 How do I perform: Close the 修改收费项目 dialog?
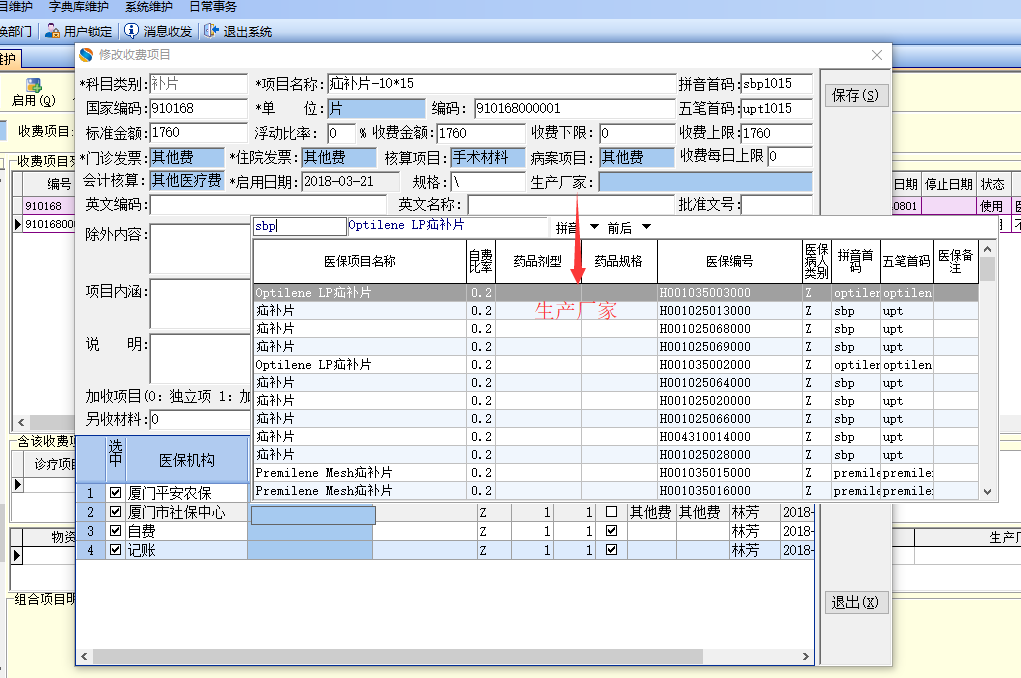point(877,55)
